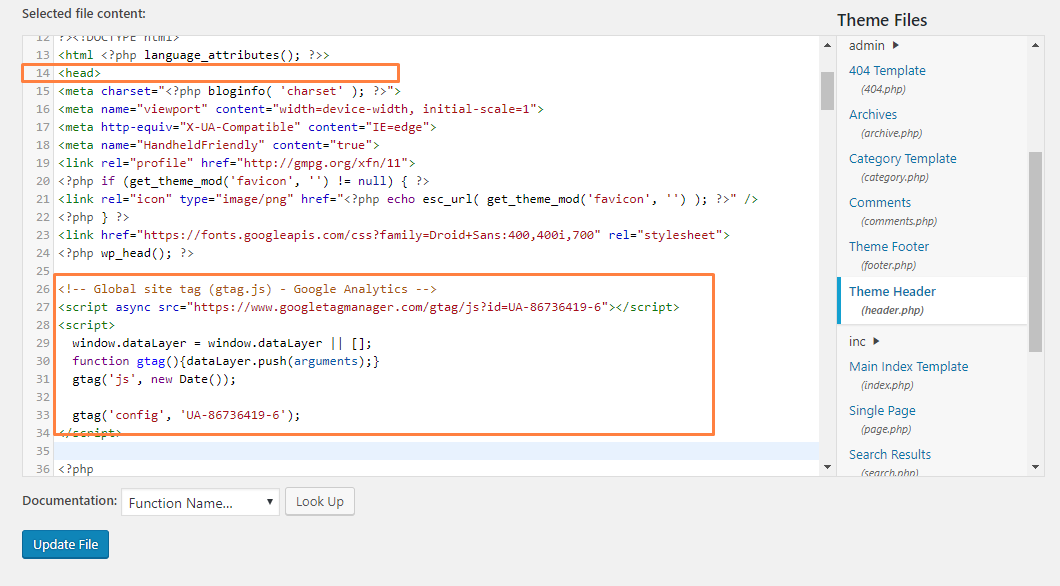This screenshot has width=1060, height=586.
Task: Click the code editor scroll up arrow
Action: [x=827, y=45]
